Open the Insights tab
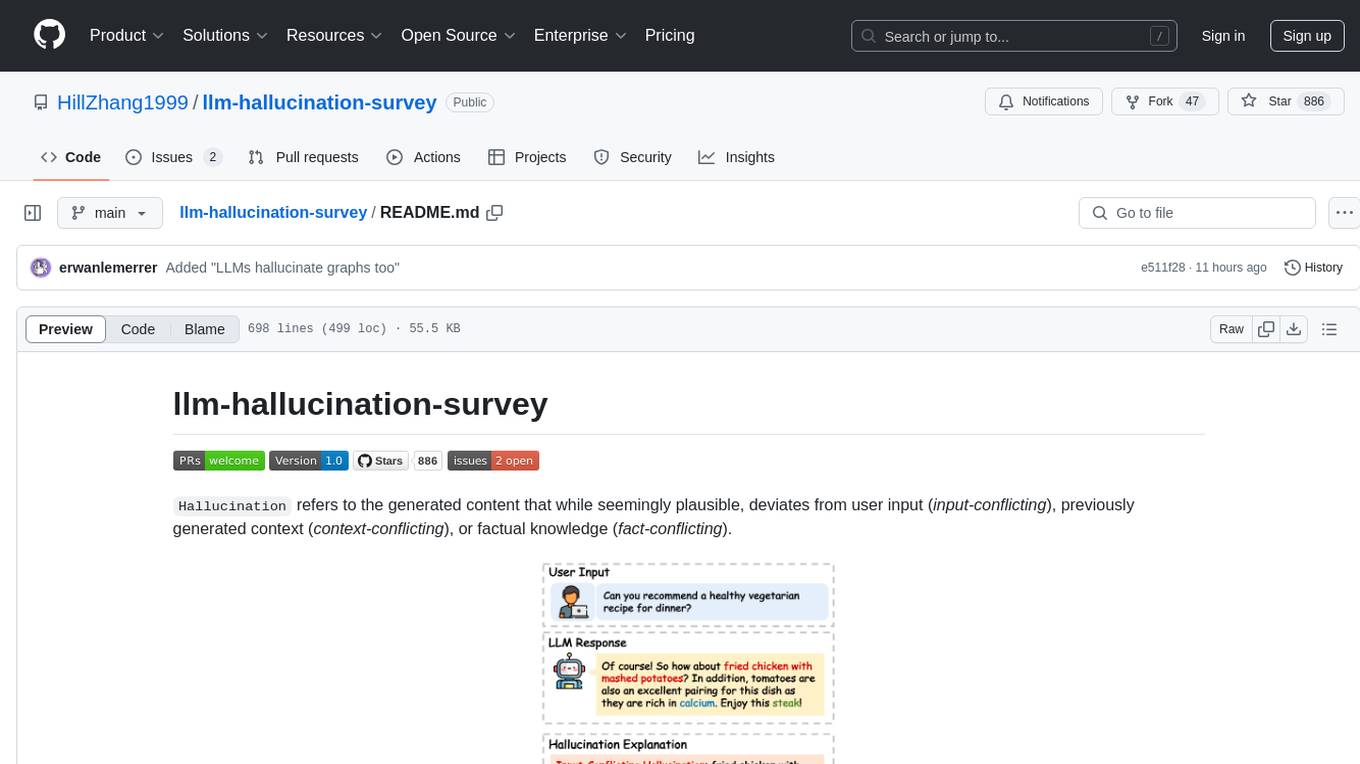The width and height of the screenshot is (1360, 764). pos(736,157)
